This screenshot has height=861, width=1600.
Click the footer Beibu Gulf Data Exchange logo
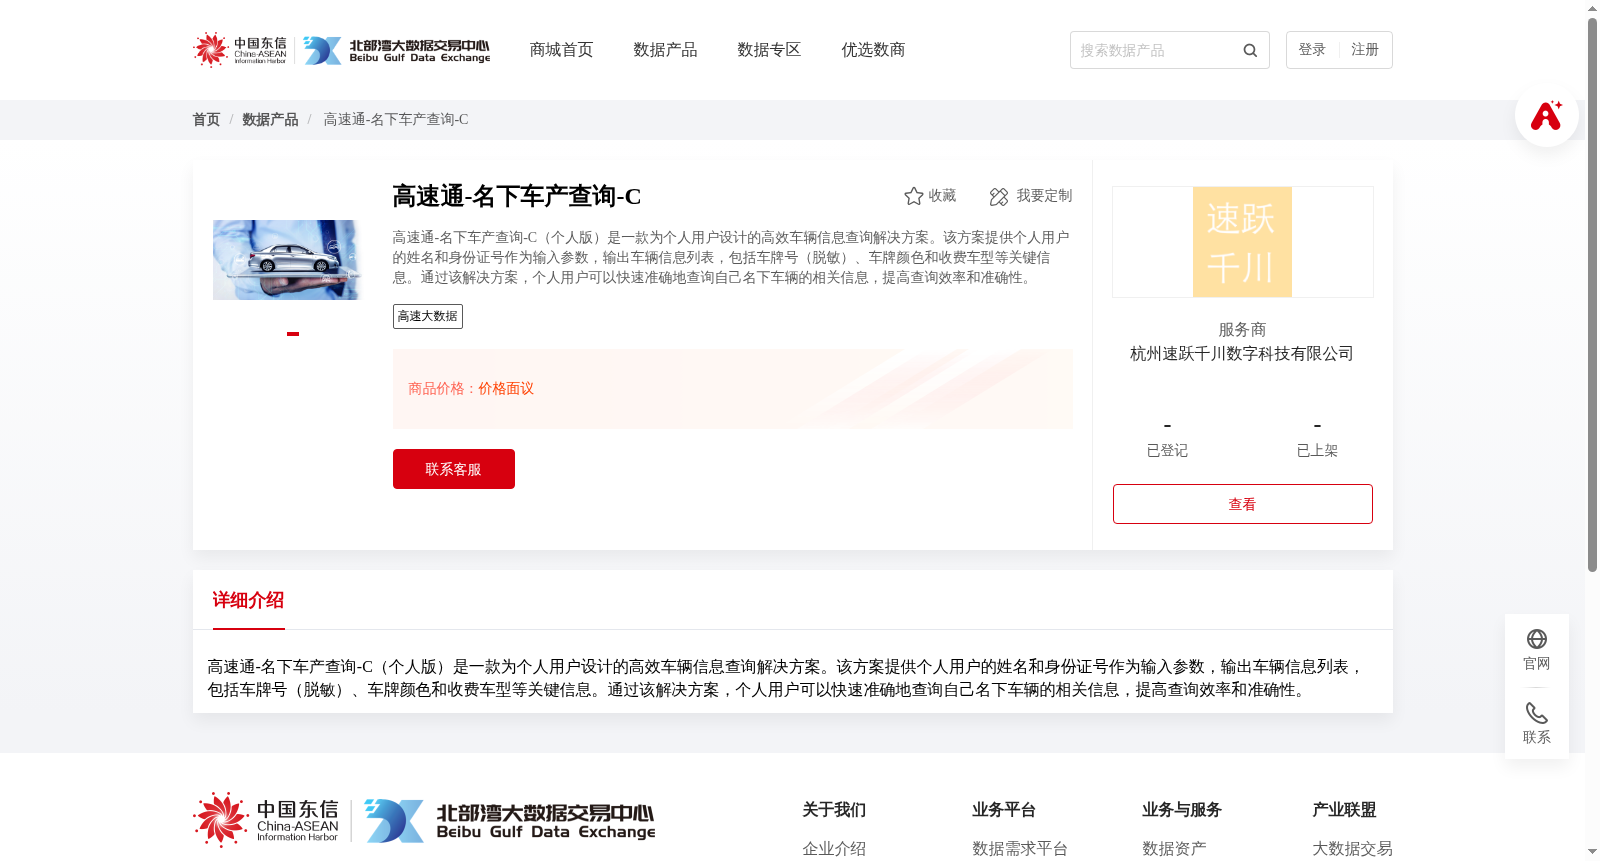coord(510,821)
